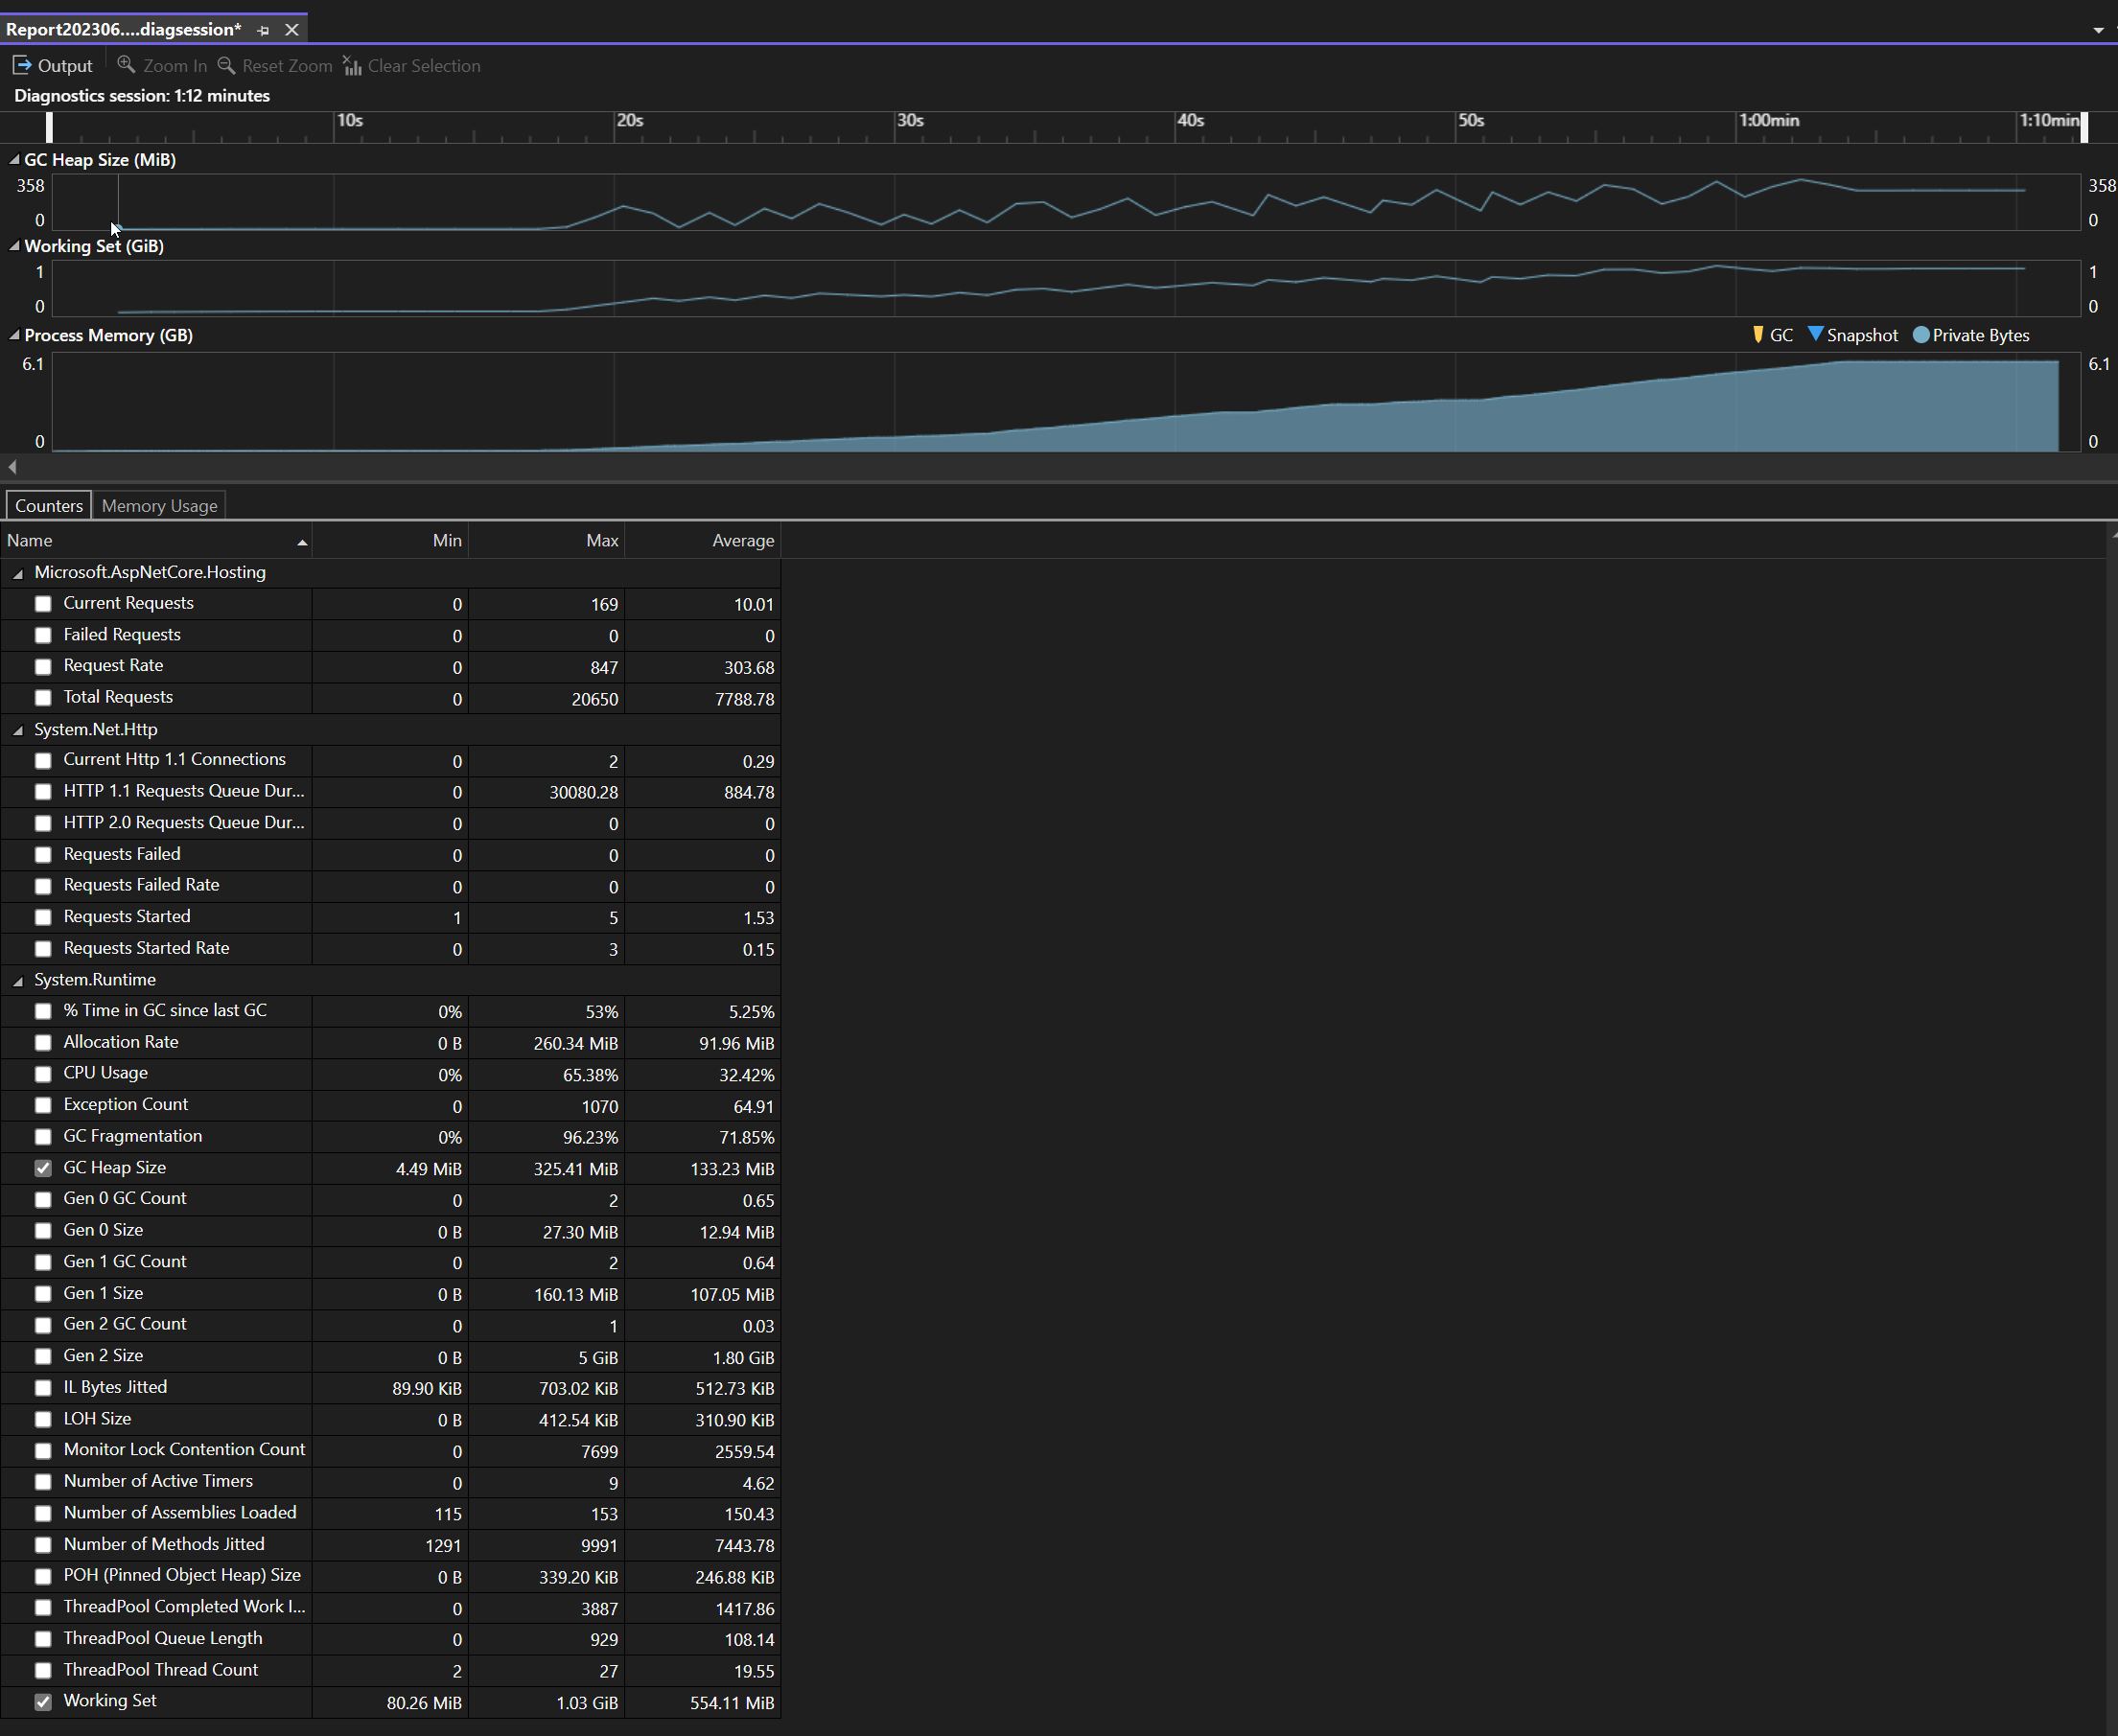Select the Zoom In magnifier icon
The width and height of the screenshot is (2118, 1736).
click(x=126, y=64)
